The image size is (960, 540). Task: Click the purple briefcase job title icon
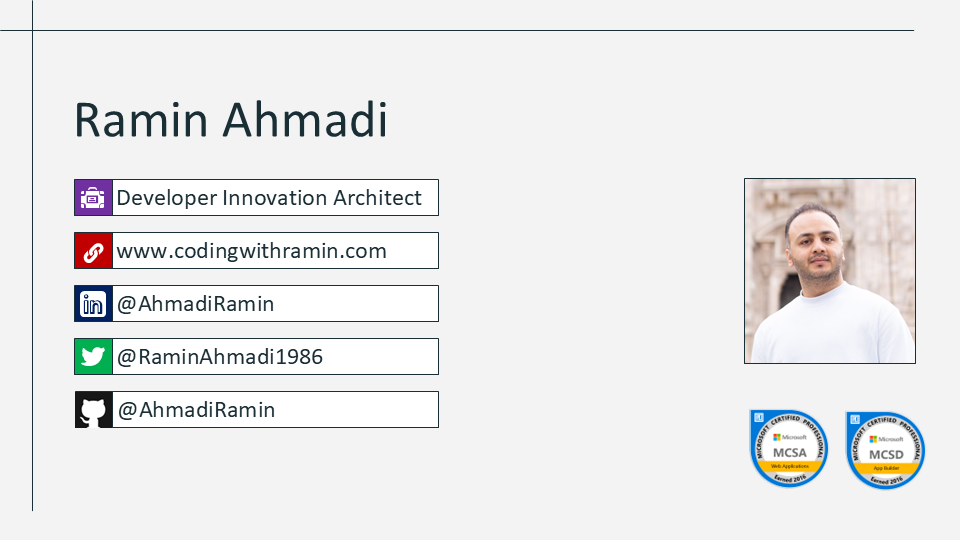click(x=93, y=198)
